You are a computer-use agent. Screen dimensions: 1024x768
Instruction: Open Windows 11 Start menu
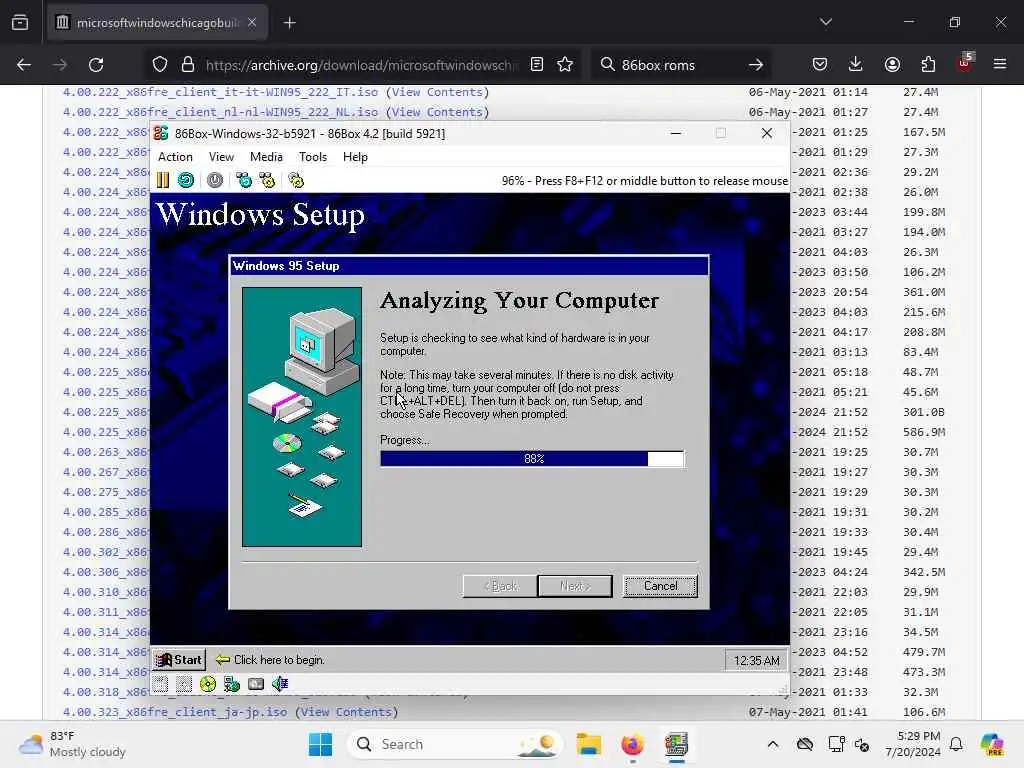point(320,744)
